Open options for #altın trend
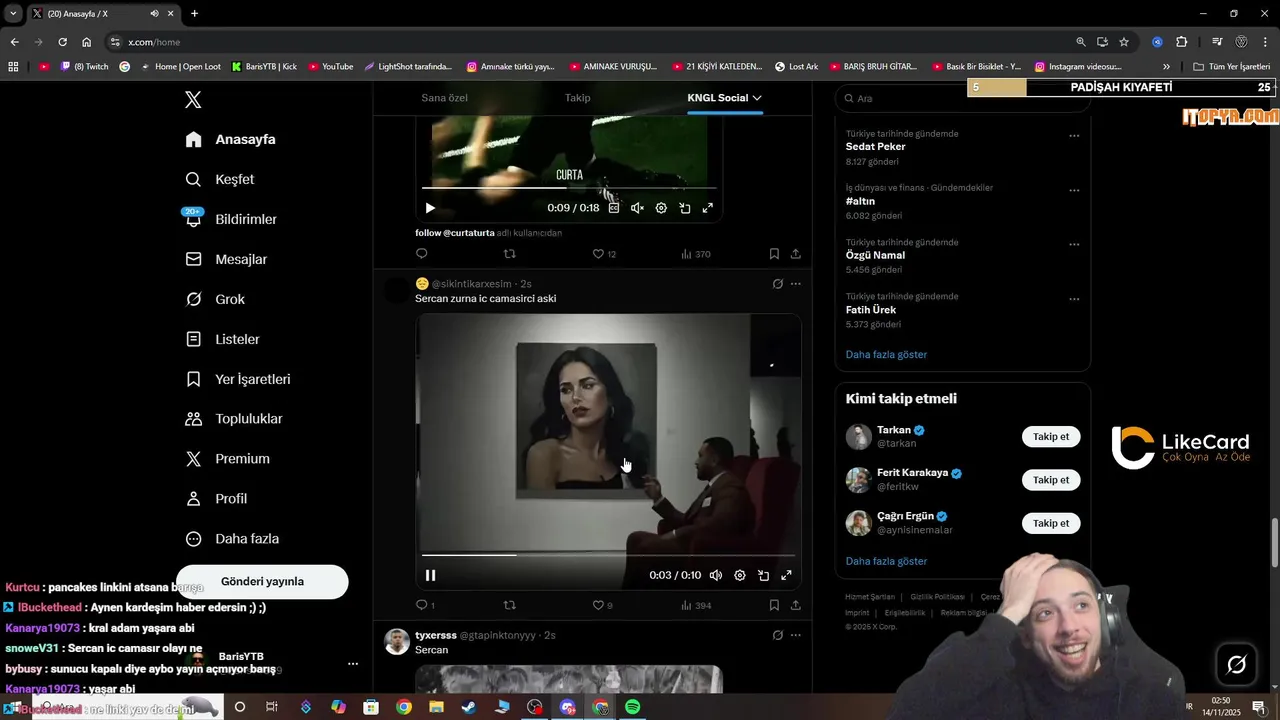Viewport: 1280px width, 720px height. pos(1074,190)
